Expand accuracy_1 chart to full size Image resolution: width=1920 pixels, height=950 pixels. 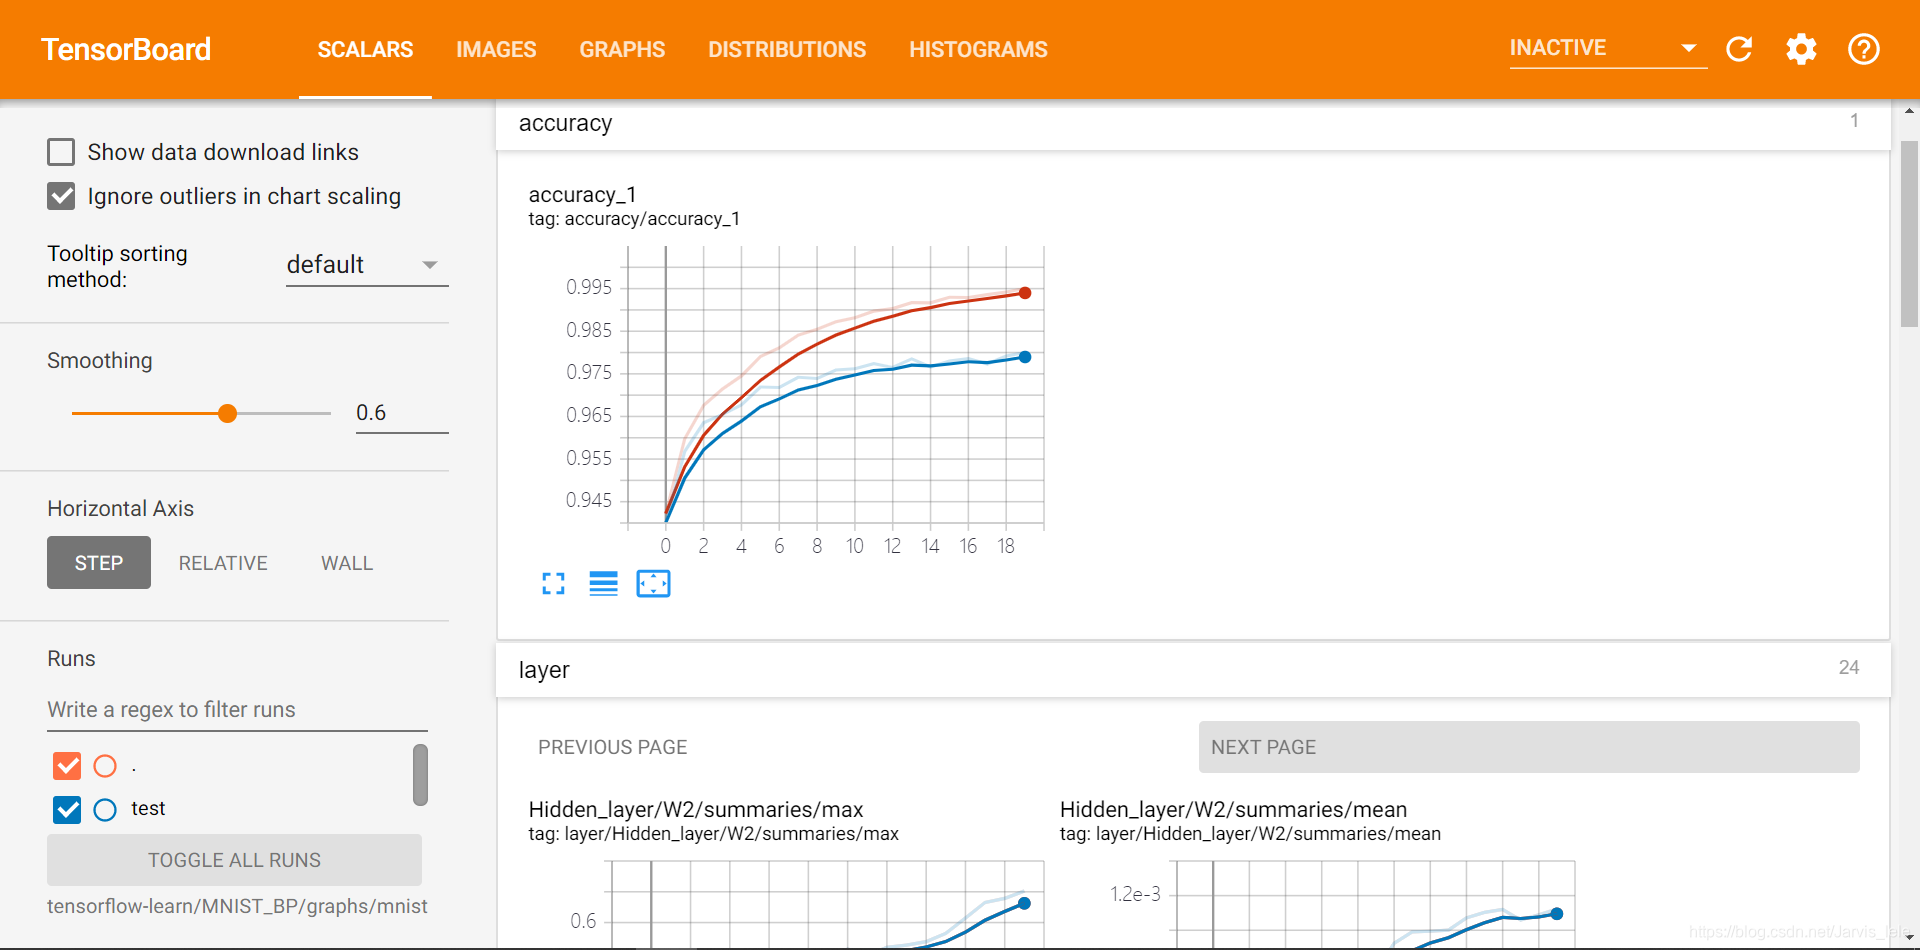(x=553, y=584)
